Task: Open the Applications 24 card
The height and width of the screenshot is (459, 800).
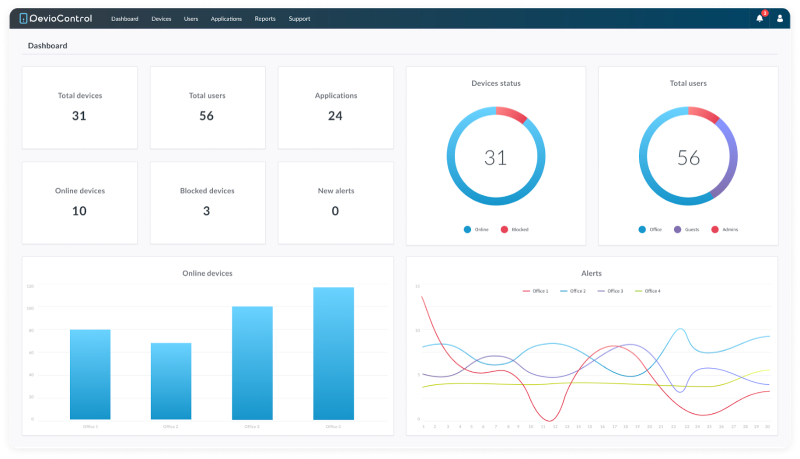Action: tap(336, 108)
